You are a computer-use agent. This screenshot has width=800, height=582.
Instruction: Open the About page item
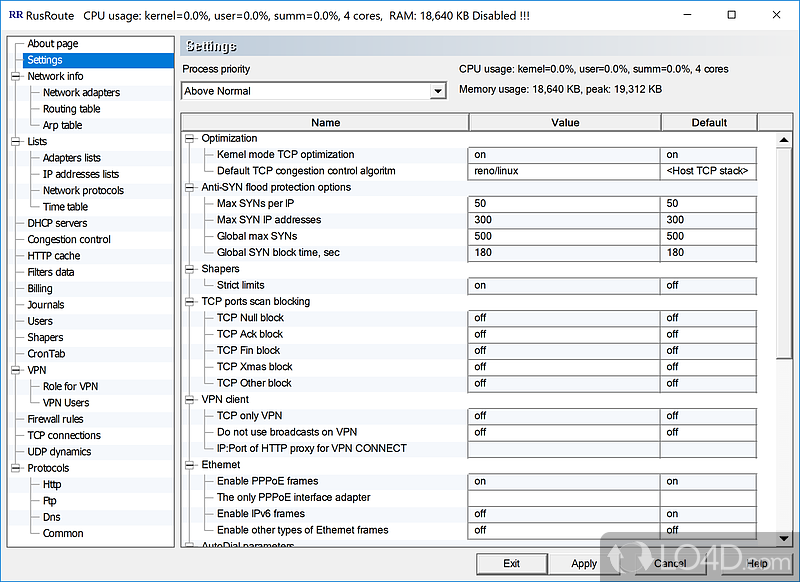(52, 44)
